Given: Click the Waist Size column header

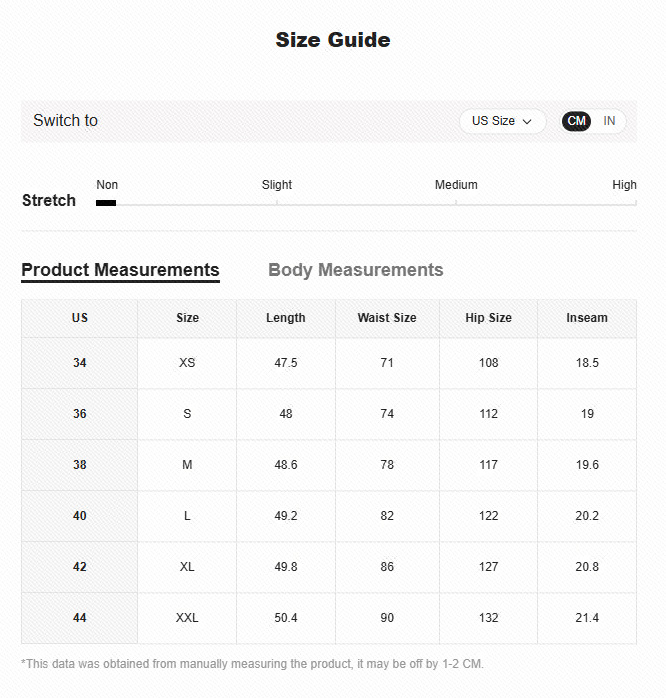Looking at the screenshot, I should point(387,318).
